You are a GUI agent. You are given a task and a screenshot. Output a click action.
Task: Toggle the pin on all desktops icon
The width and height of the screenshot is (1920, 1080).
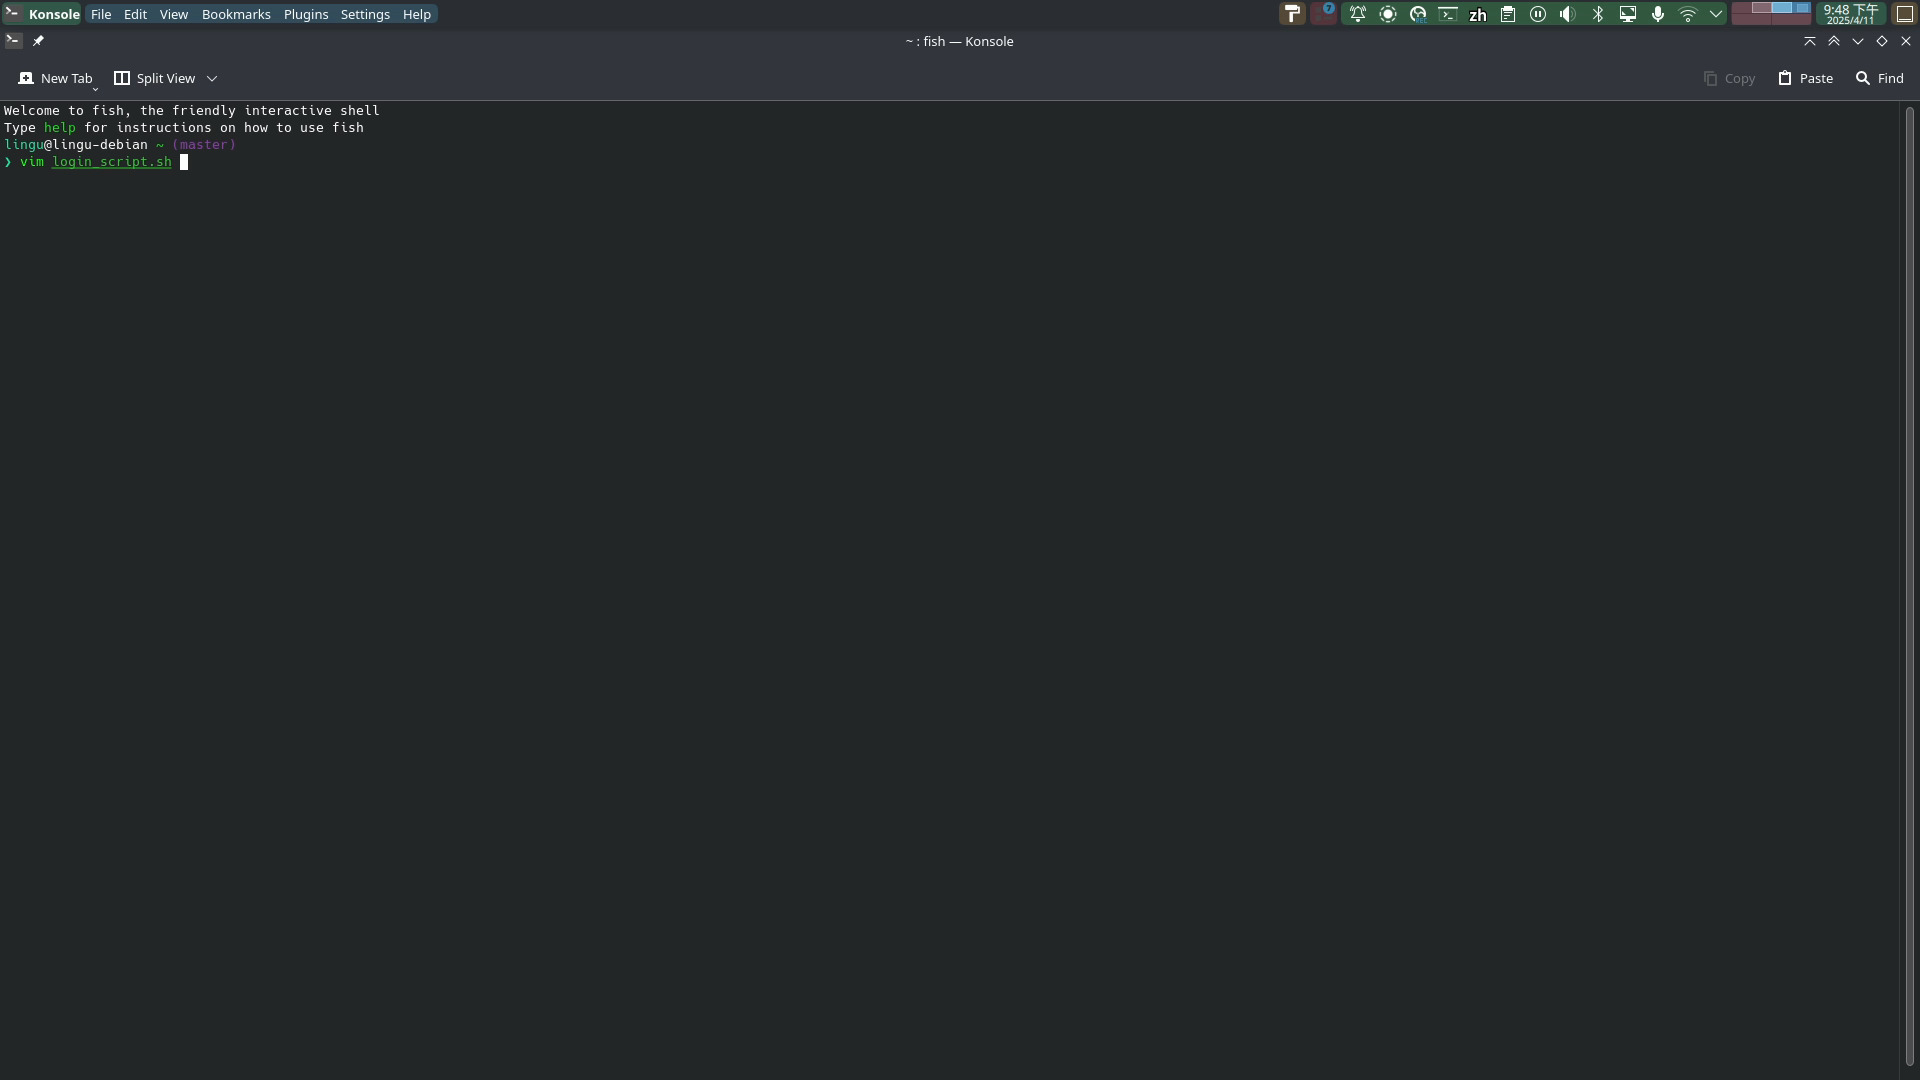point(38,41)
